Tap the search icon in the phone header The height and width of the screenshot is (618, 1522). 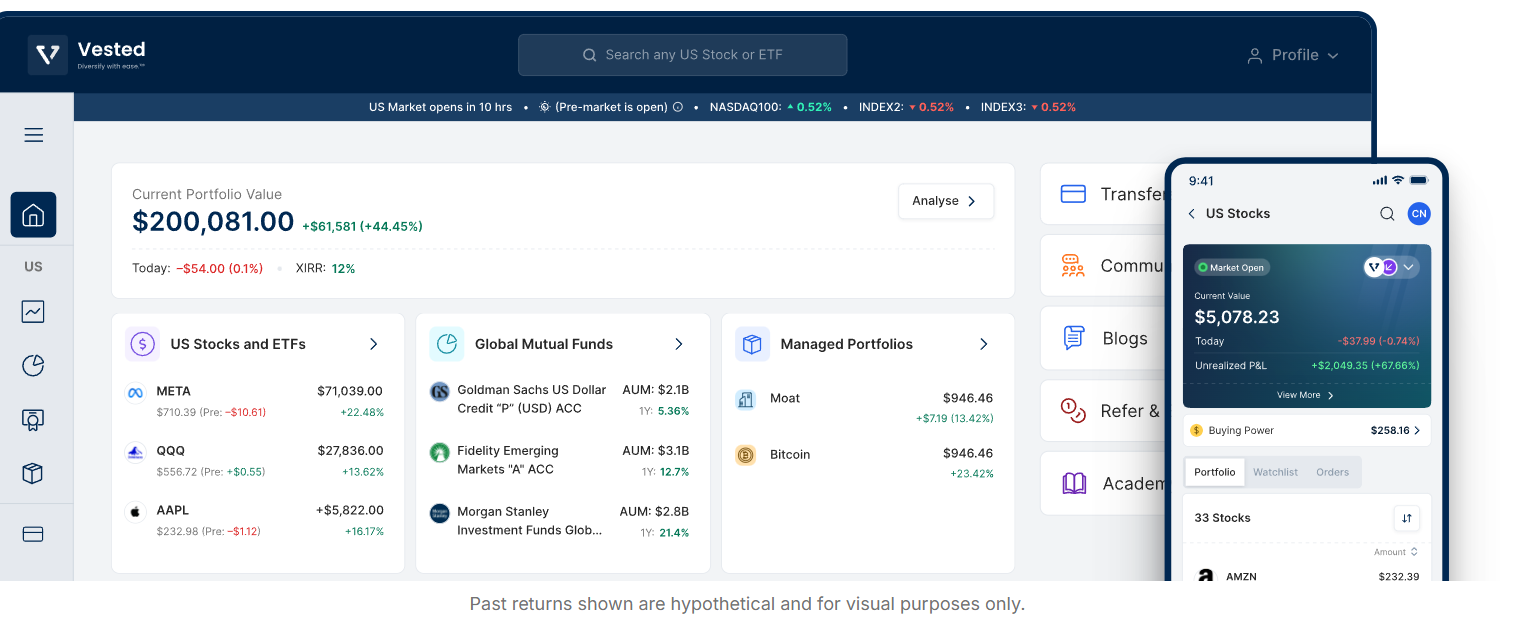[1387, 213]
